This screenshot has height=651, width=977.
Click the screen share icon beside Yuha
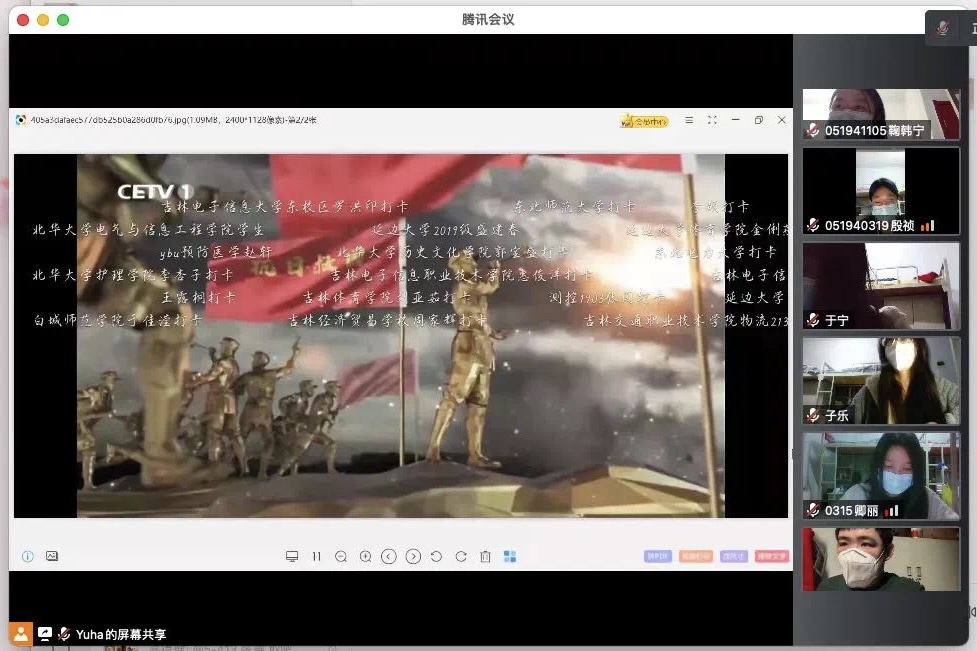(45, 634)
